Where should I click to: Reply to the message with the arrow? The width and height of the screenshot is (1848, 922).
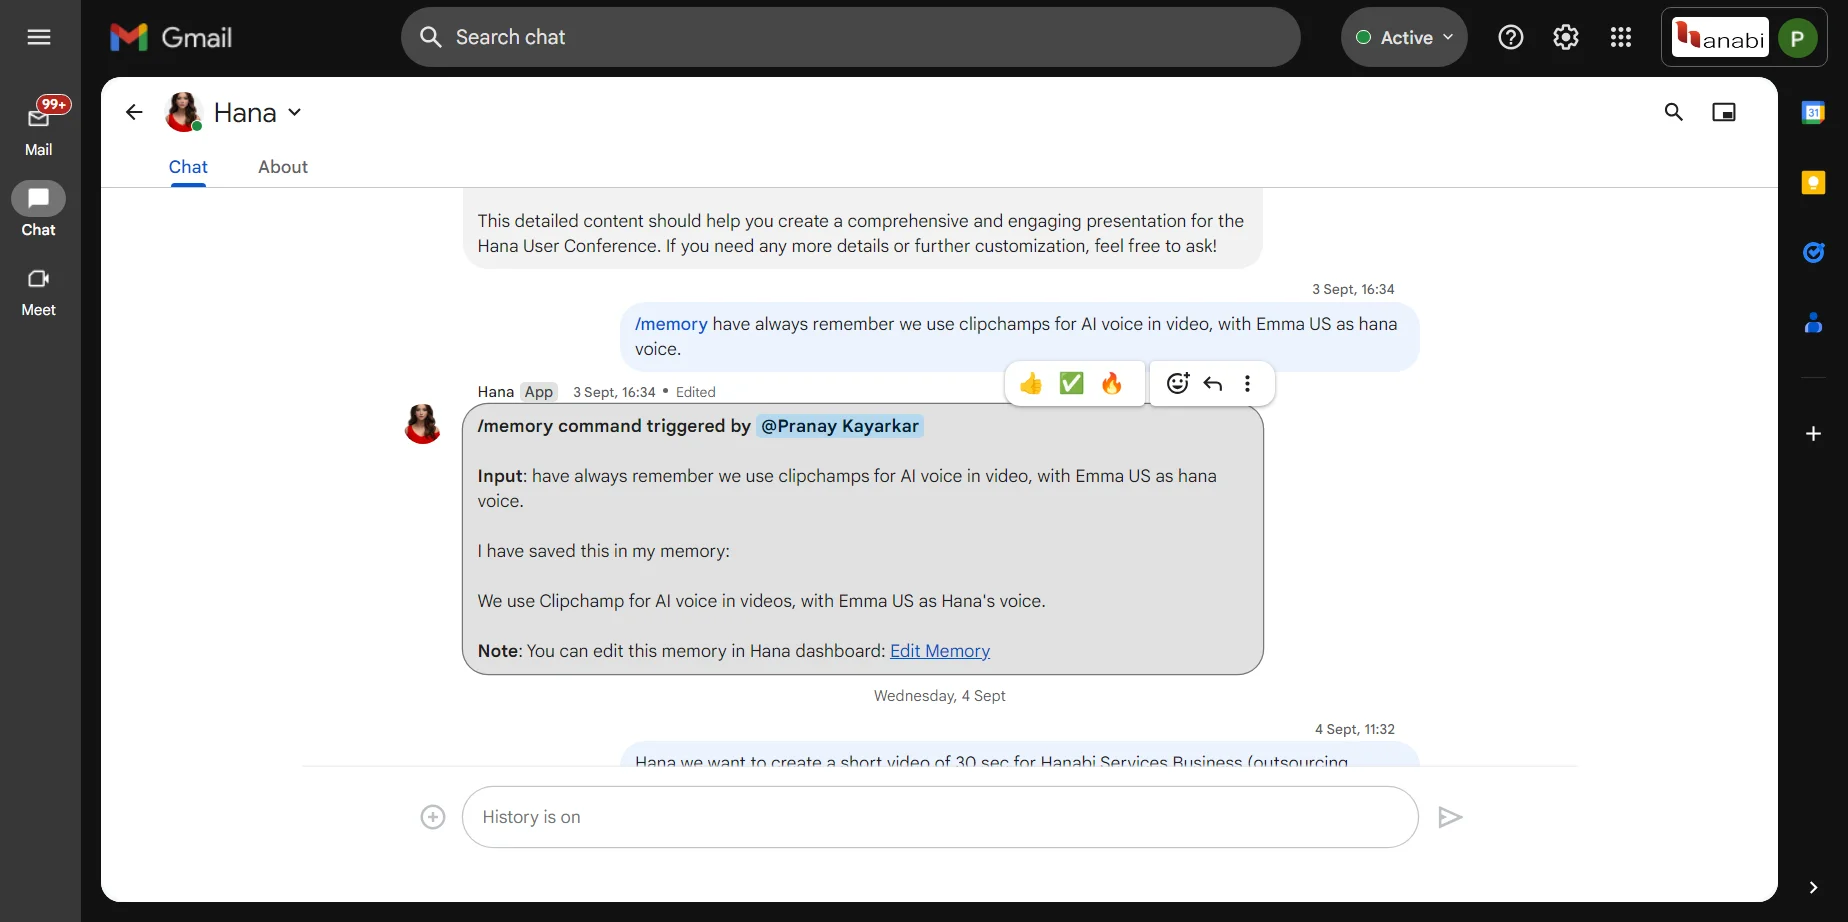point(1213,383)
